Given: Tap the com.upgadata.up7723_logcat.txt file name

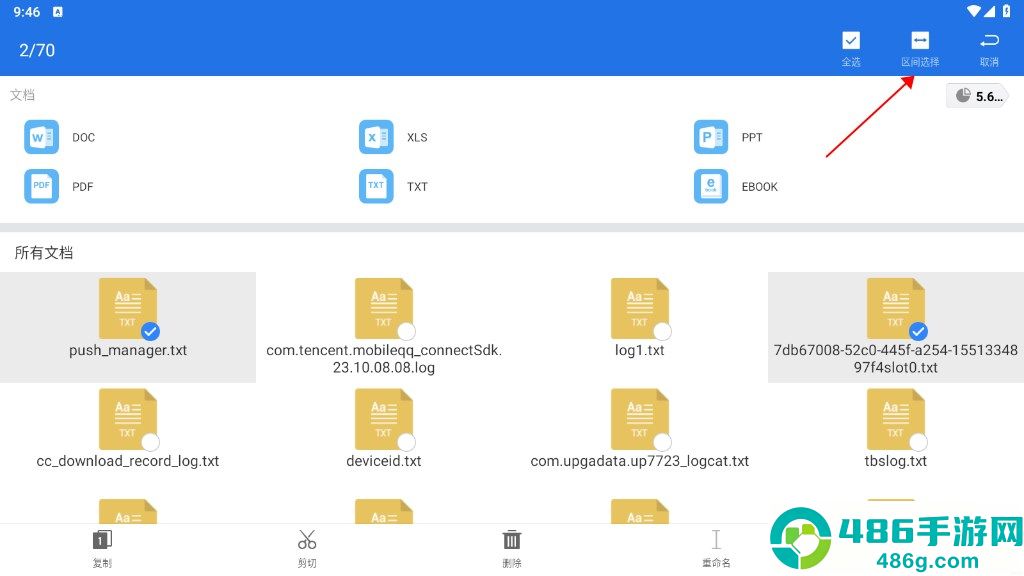Looking at the screenshot, I should (640, 461).
